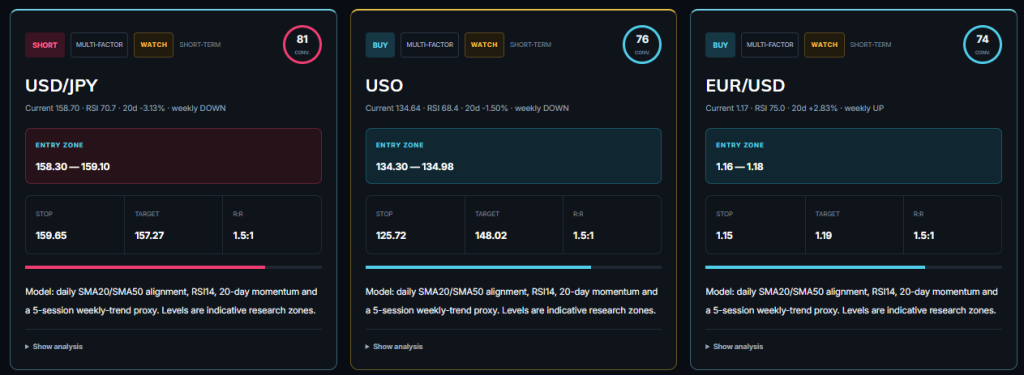This screenshot has height=375, width=1024.
Task: Click the stats line starting Current 158.70
Action: click(x=125, y=108)
